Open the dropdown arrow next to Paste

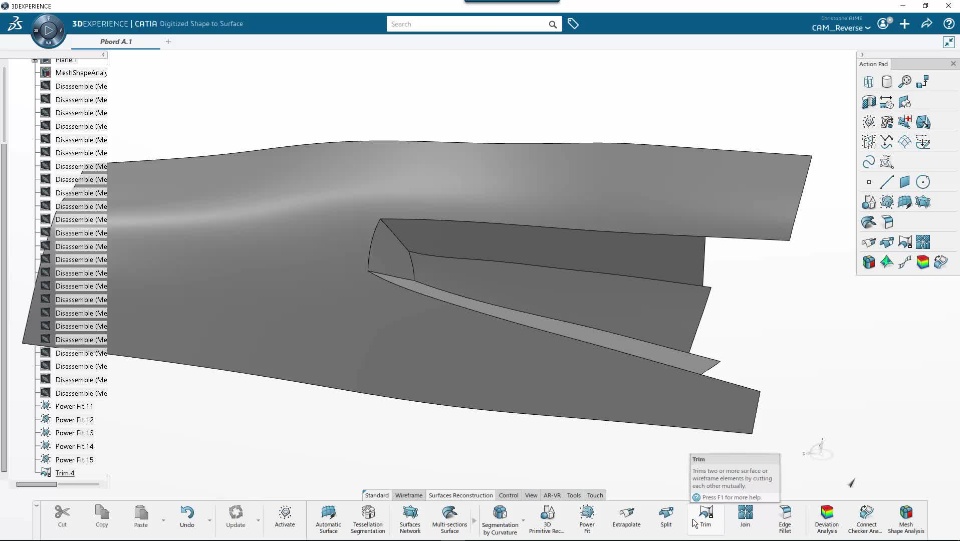[x=163, y=520]
